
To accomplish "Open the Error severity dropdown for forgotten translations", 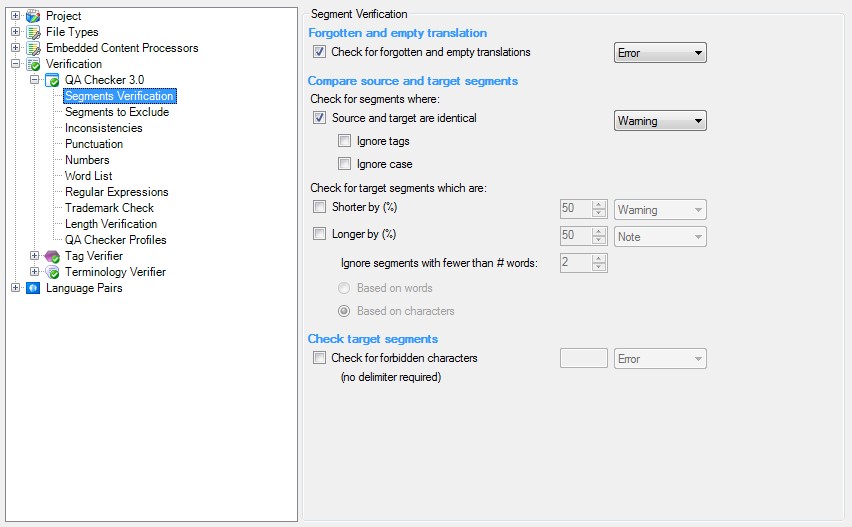I will point(660,53).
